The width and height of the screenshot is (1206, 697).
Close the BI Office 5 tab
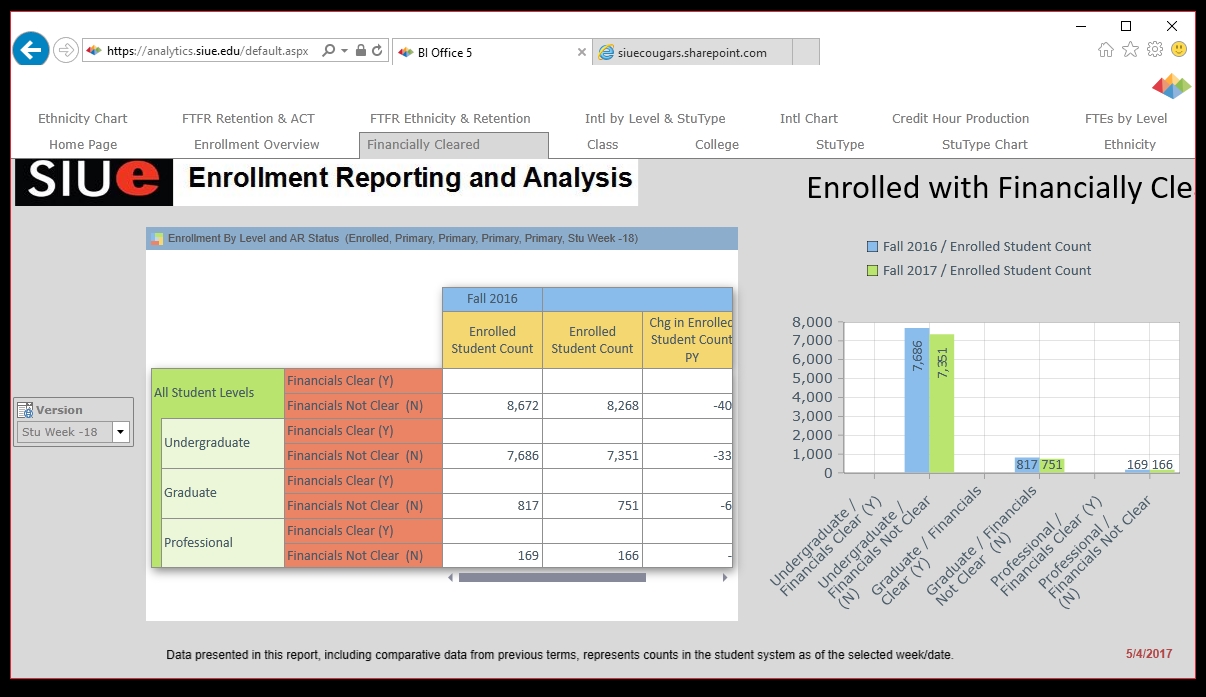tap(582, 52)
